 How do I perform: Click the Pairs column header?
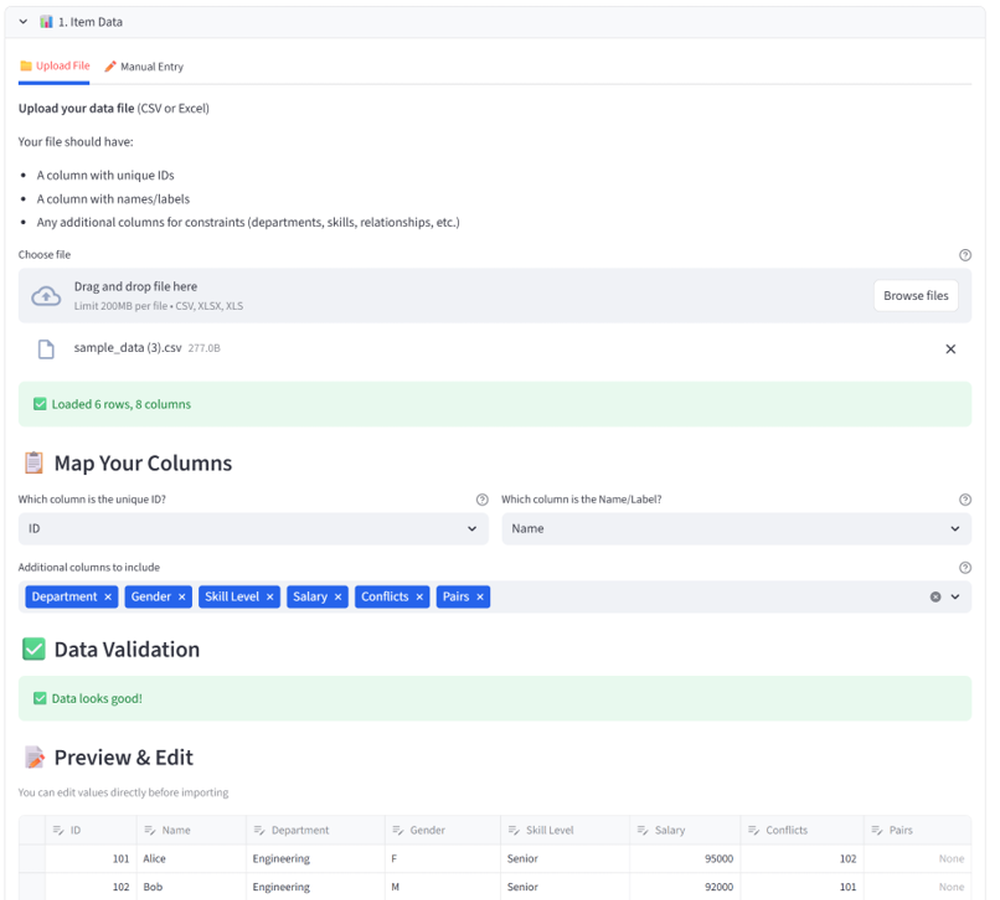(x=918, y=830)
